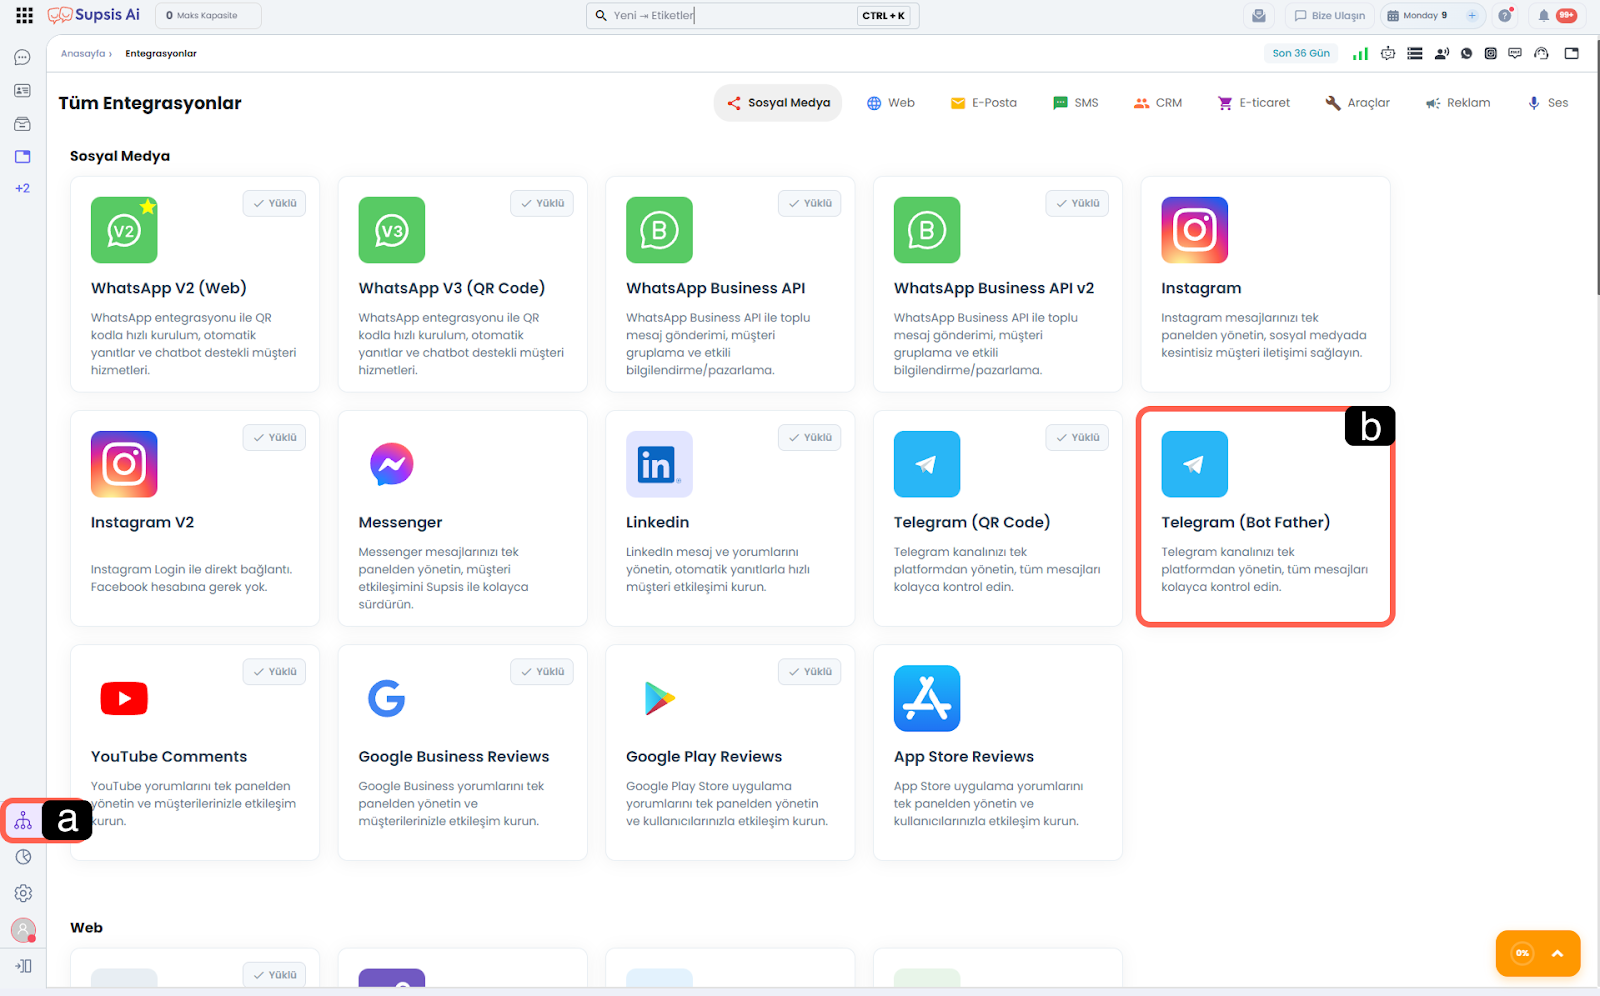Toggle the Yüklü badge on WhatsApp V2 (Web)
This screenshot has height=996, width=1600.
[x=274, y=203]
